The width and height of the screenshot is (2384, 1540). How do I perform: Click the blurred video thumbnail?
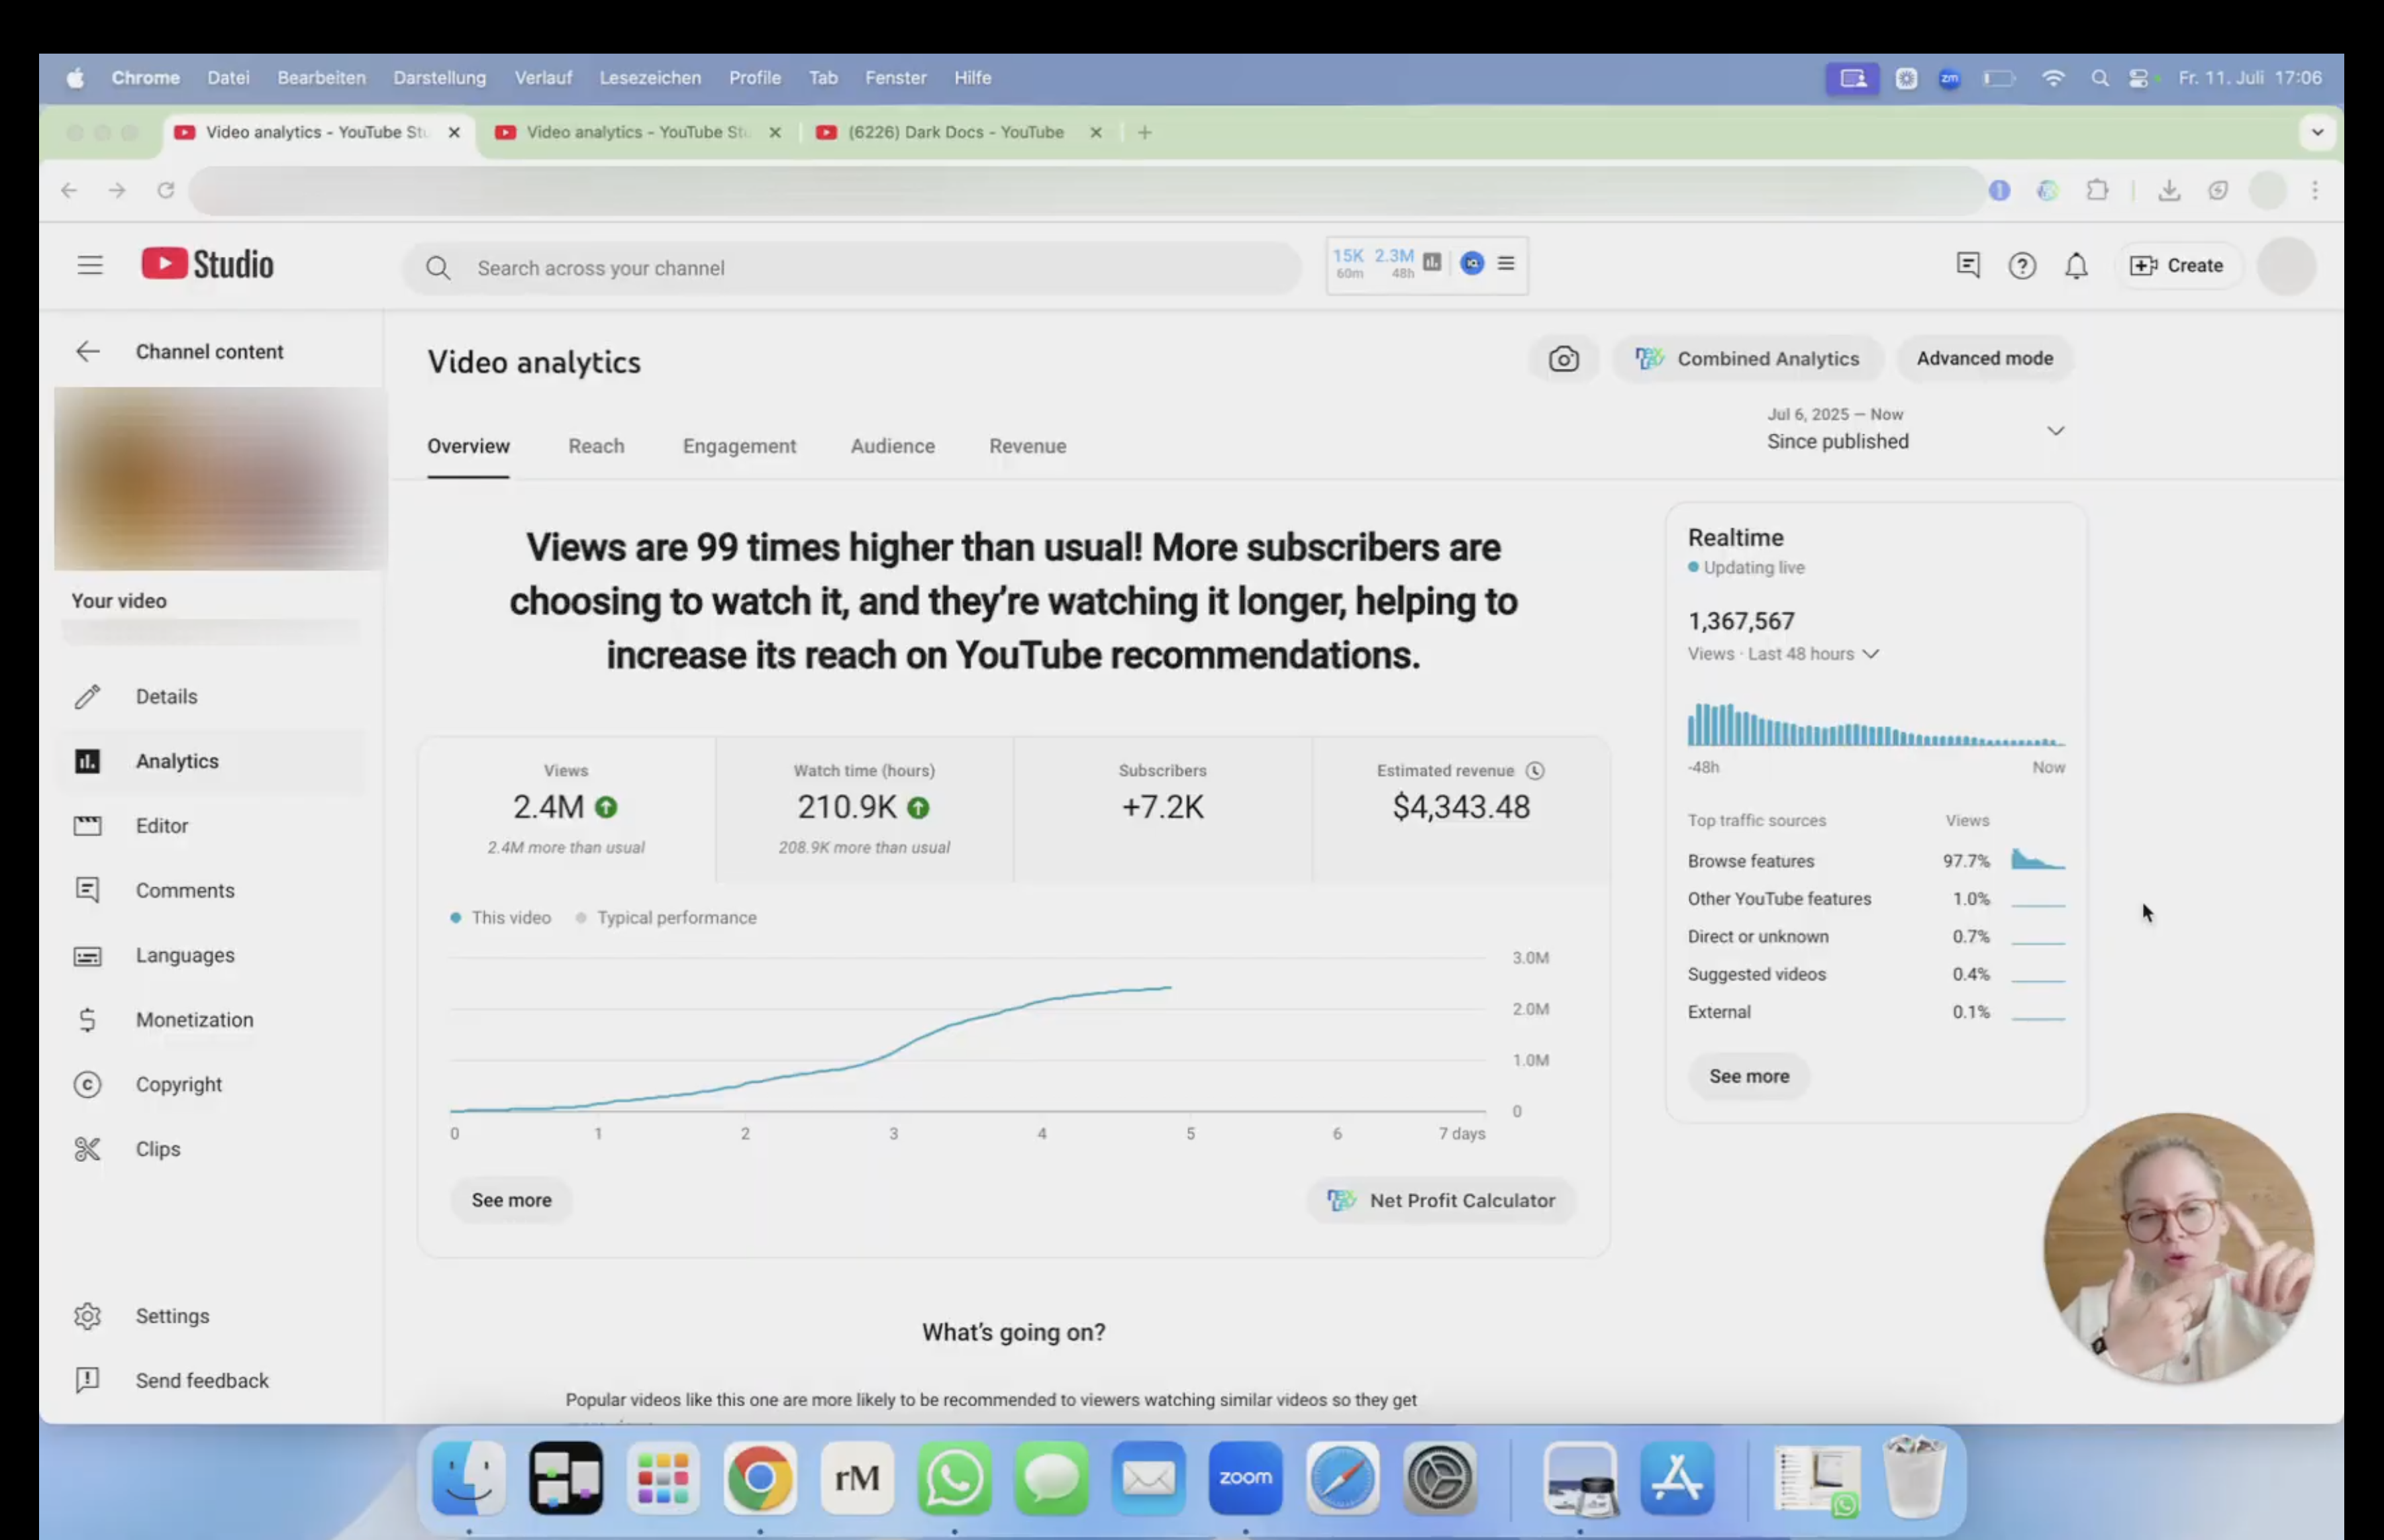pyautogui.click(x=220, y=479)
